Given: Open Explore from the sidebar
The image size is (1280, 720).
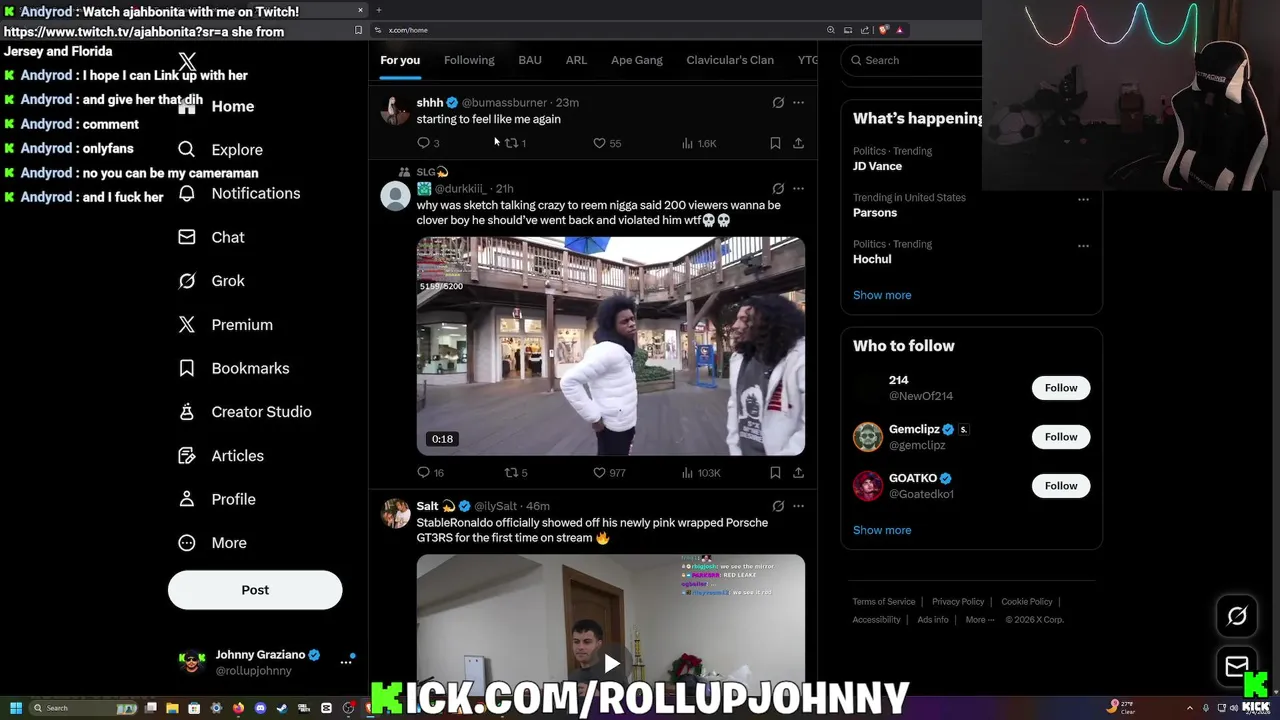Looking at the screenshot, I should (220, 150).
